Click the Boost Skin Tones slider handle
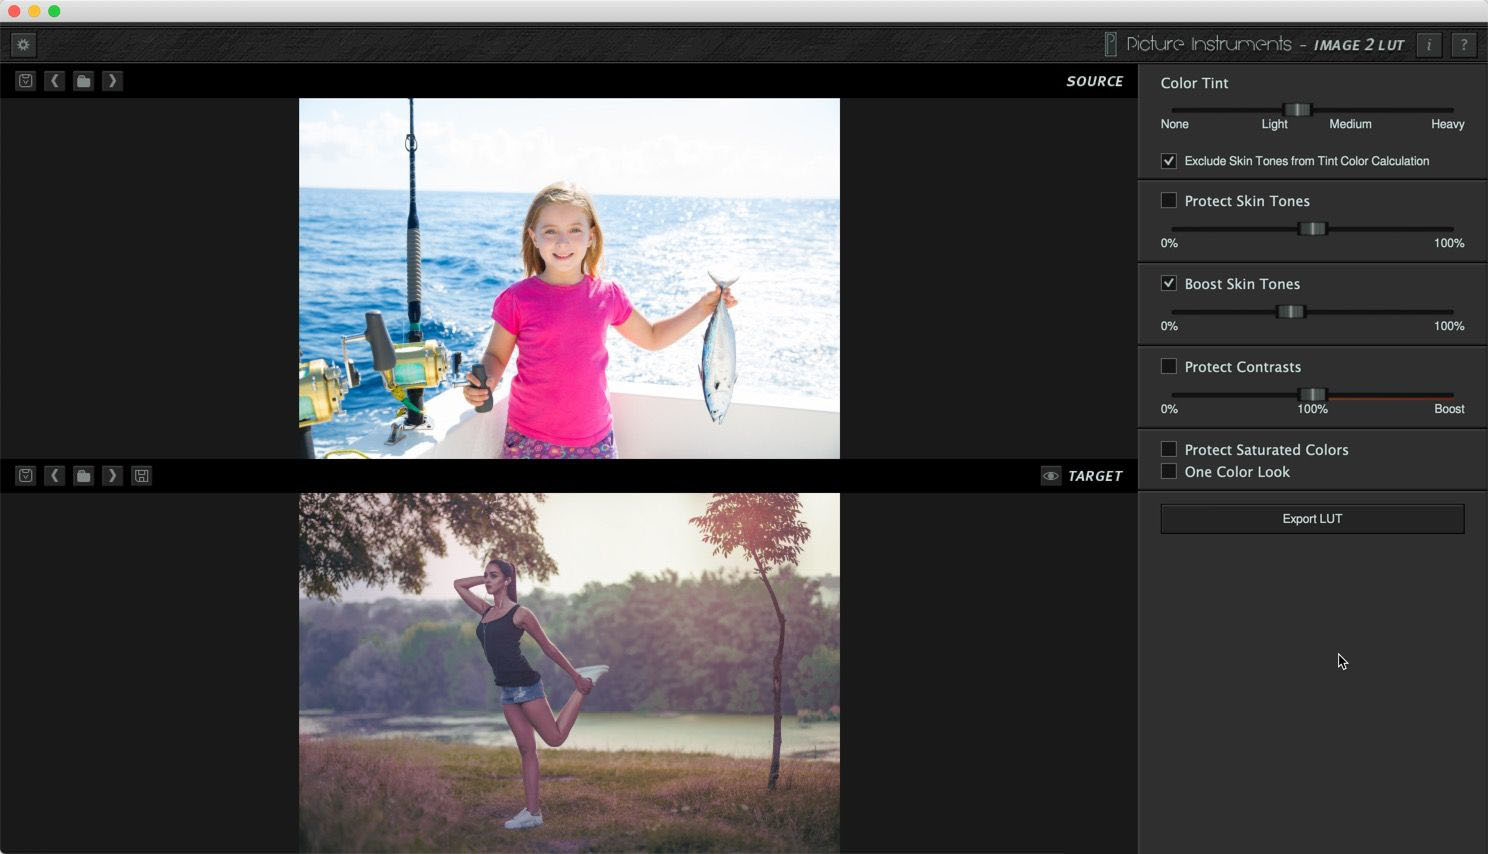The width and height of the screenshot is (1488, 854). tap(1291, 312)
